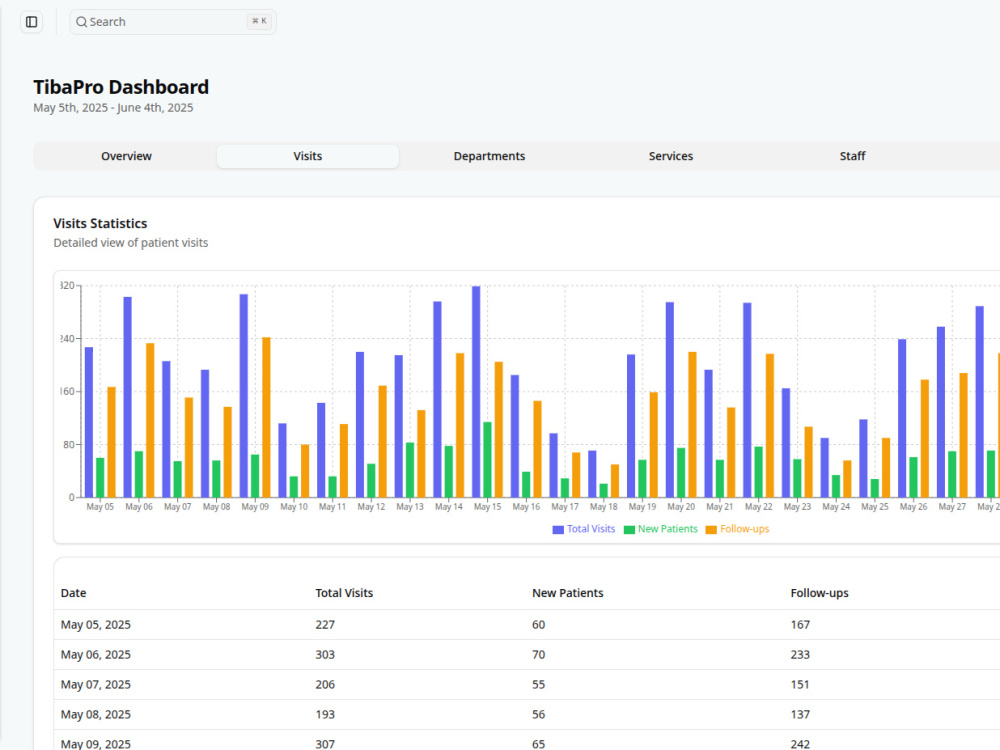1000x750 pixels.
Task: Click total visits value 303
Action: coord(325,655)
